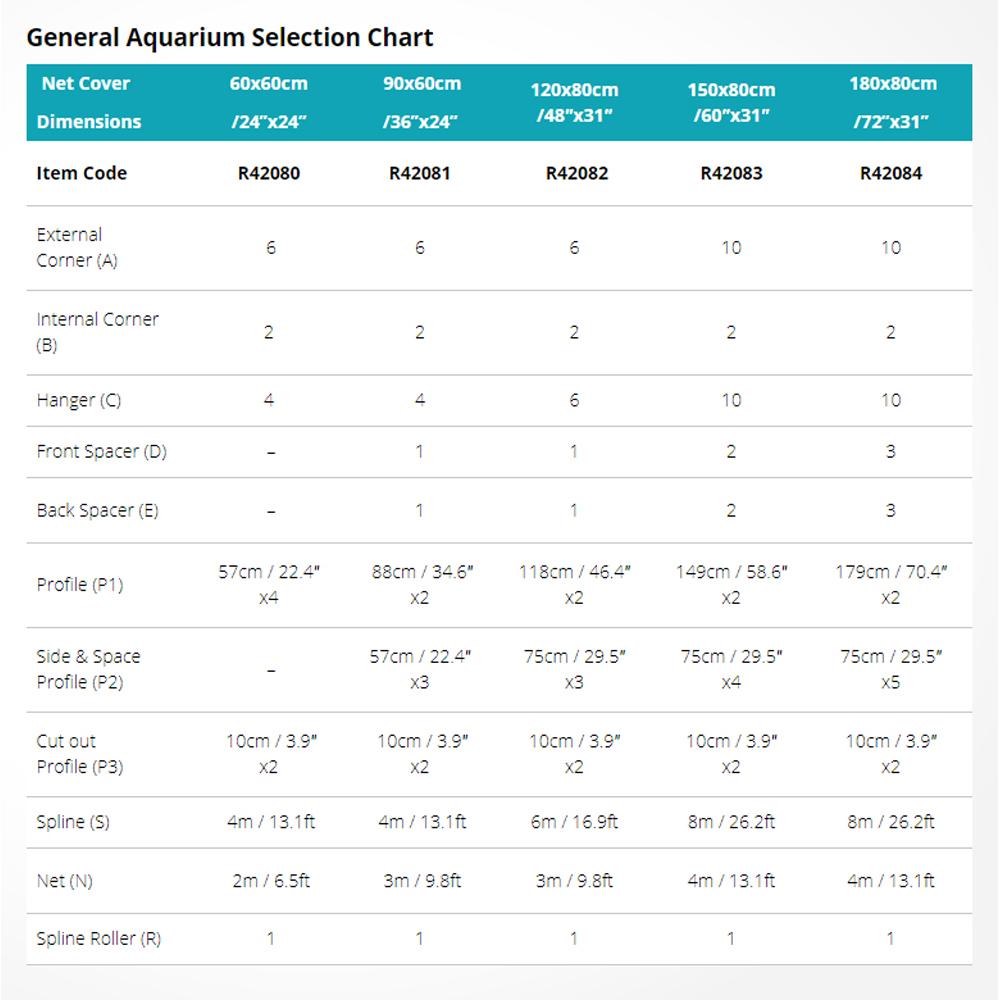Select the Internal Corner (B) row label
Viewport: 1000px width, 1000px height.
(97, 332)
